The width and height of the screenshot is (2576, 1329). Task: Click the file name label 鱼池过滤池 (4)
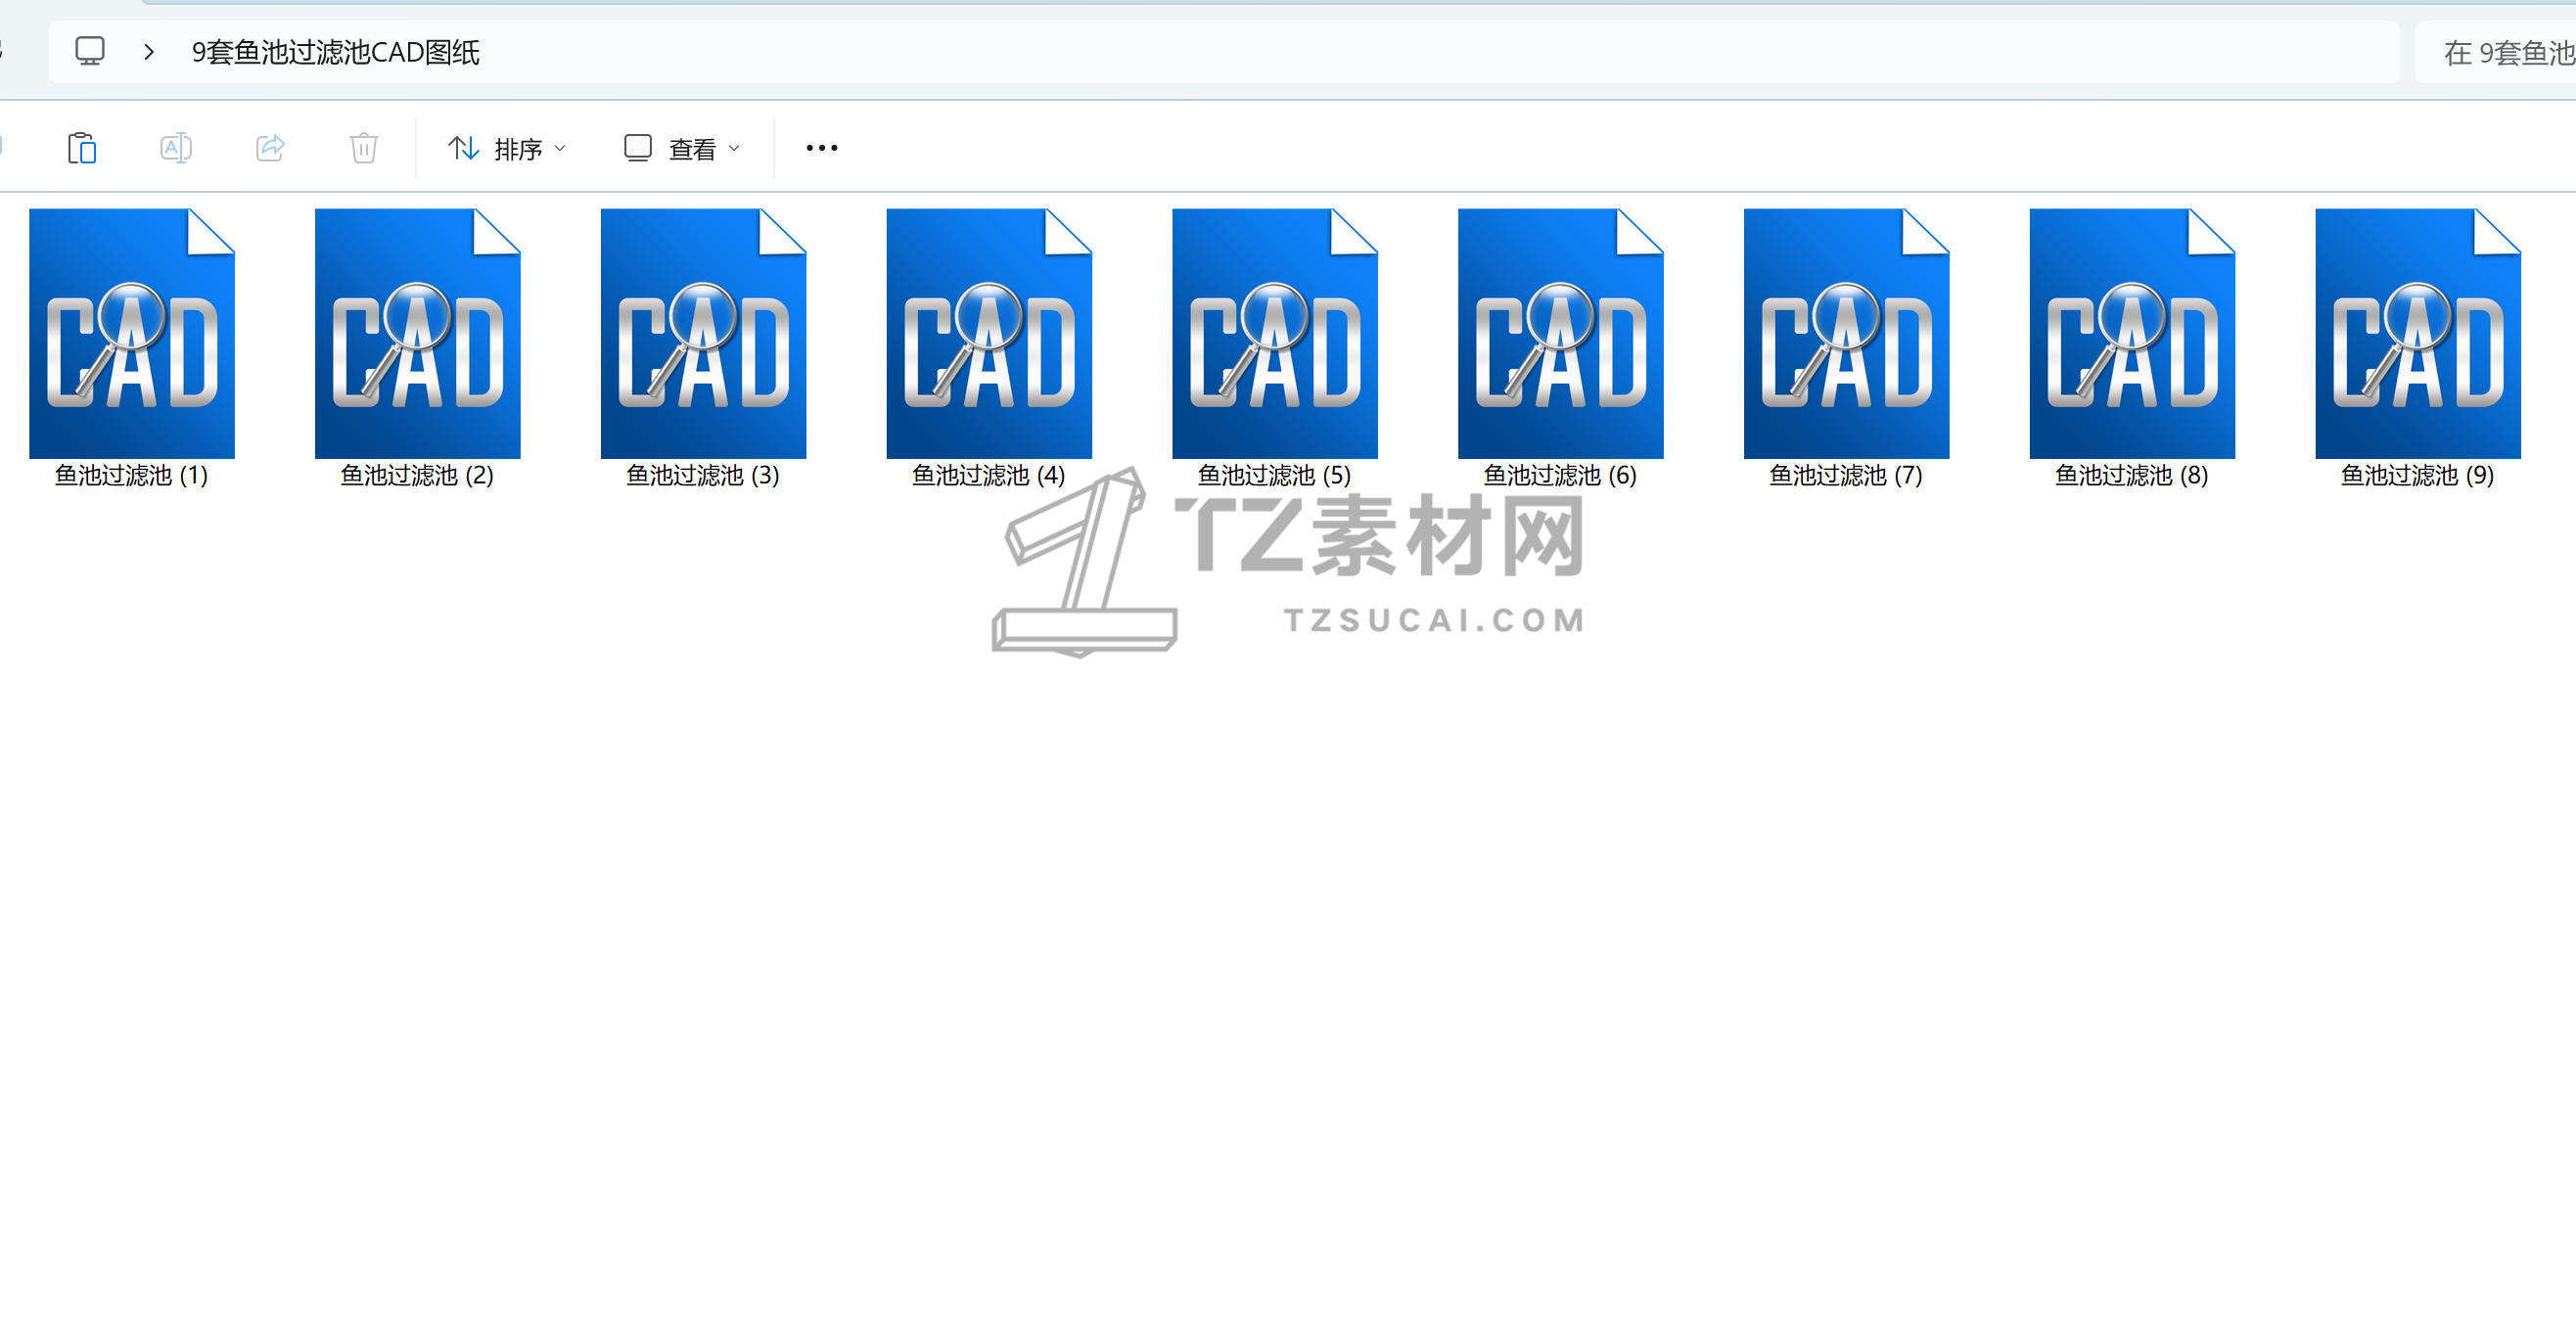click(988, 475)
